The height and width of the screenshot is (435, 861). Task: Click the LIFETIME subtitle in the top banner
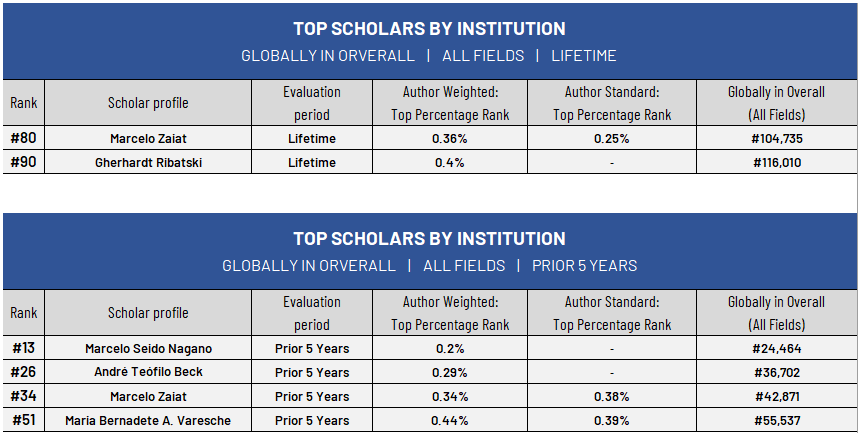(584, 55)
